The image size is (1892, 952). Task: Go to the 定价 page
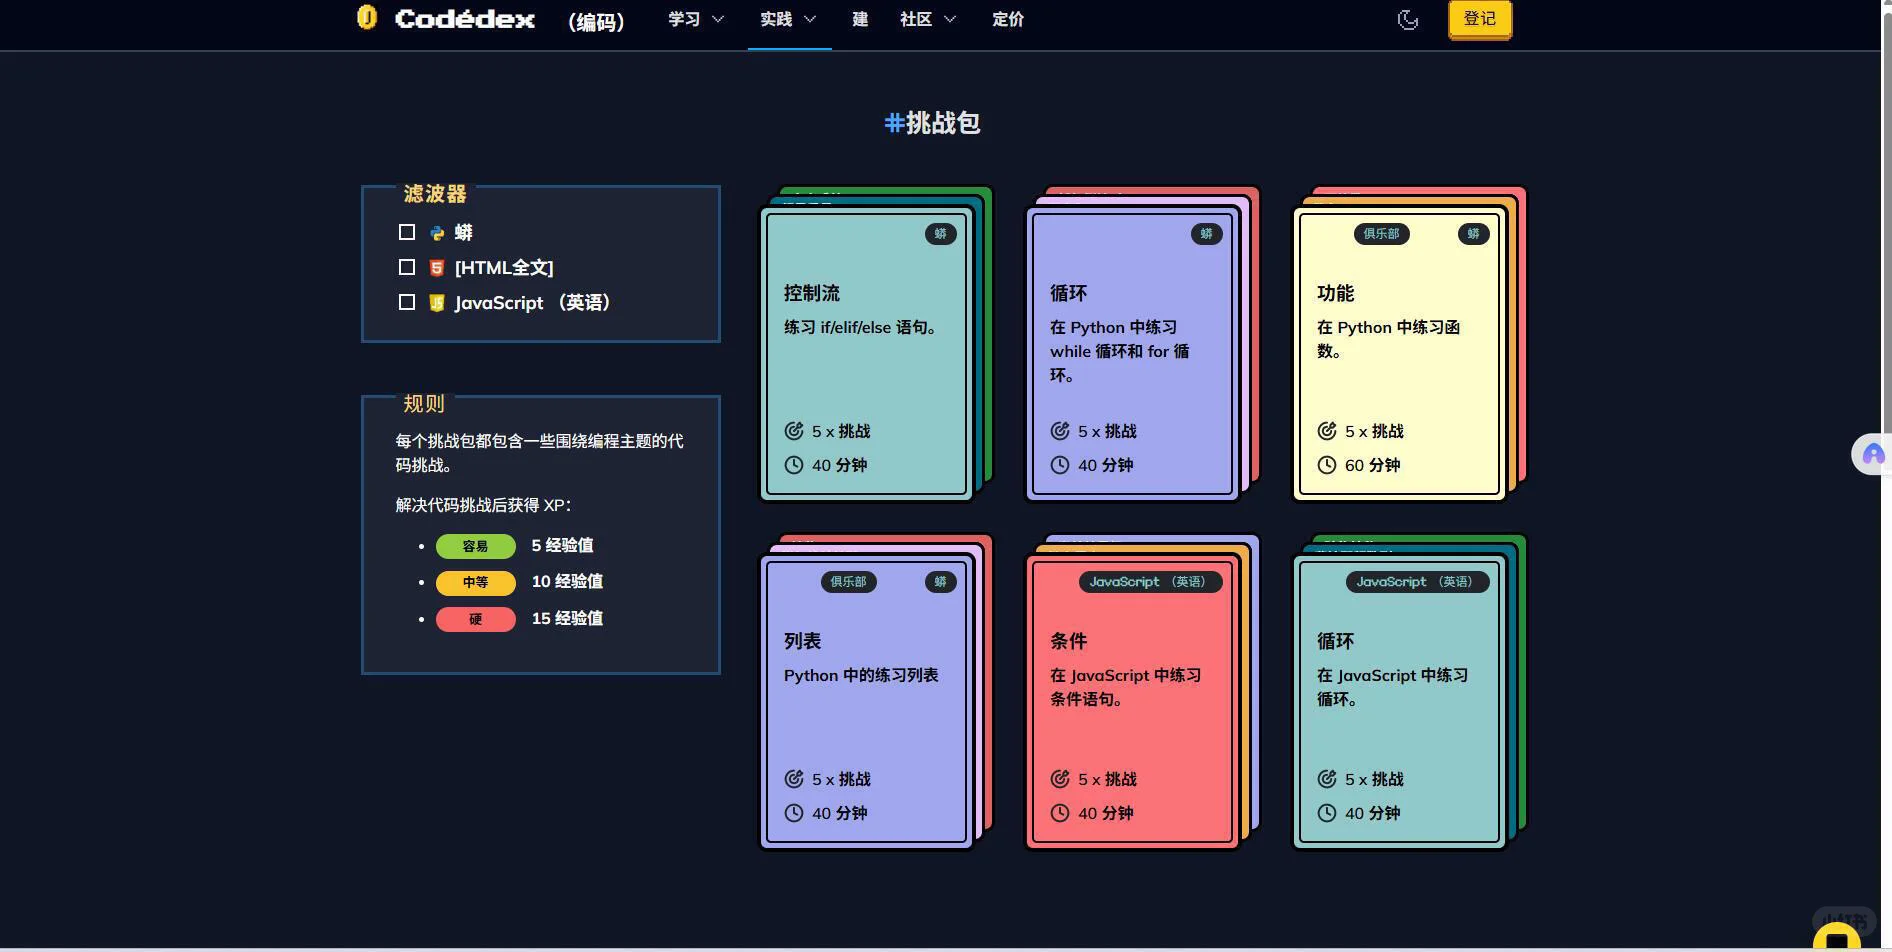coord(1007,19)
